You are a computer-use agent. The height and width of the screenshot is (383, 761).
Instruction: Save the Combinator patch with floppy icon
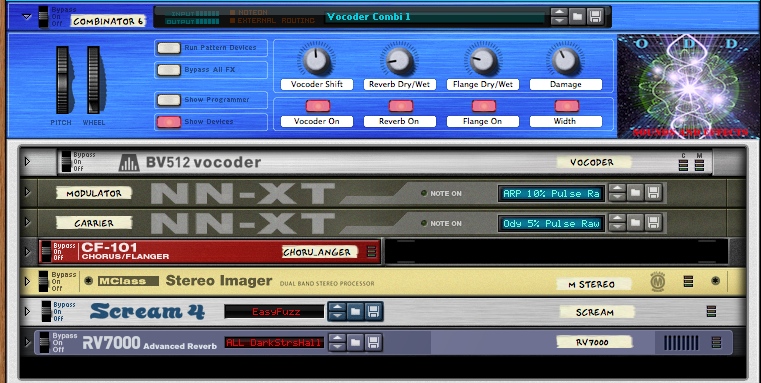point(595,17)
